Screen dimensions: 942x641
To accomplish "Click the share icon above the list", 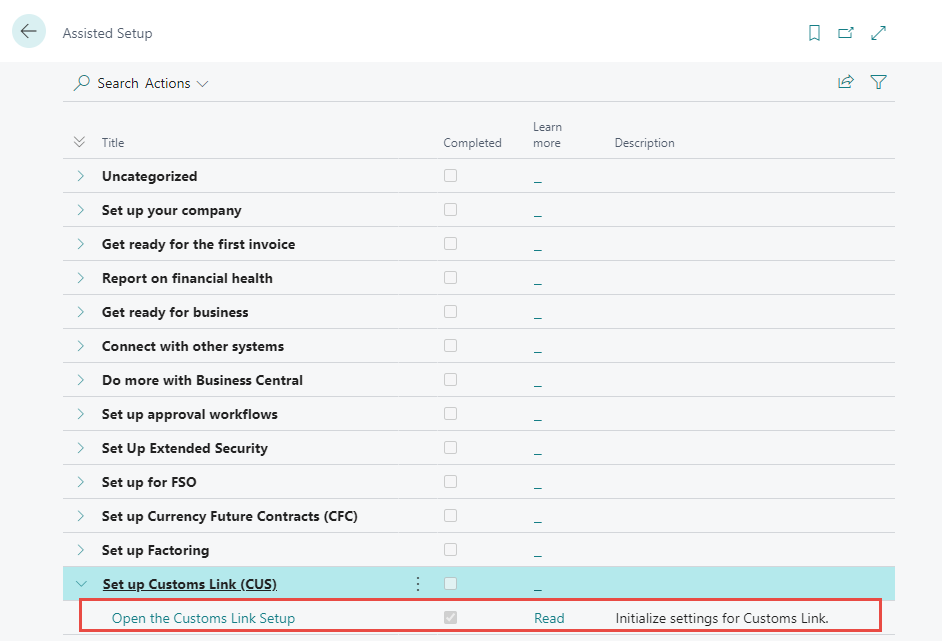I will [x=846, y=83].
